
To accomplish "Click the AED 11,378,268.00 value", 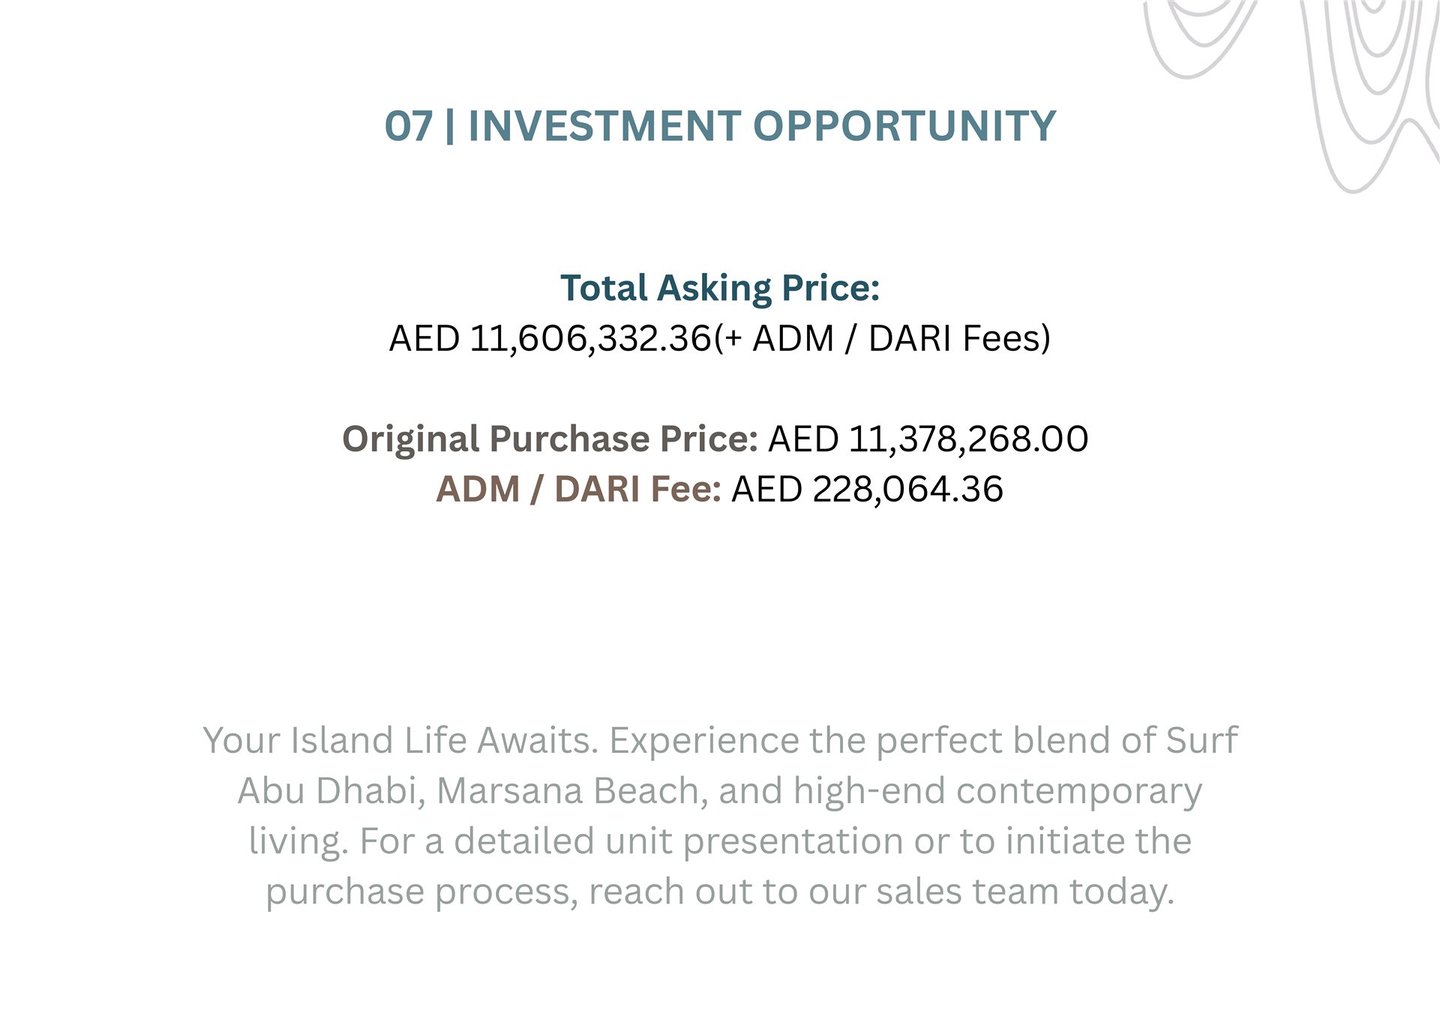I will pyautogui.click(x=927, y=439).
